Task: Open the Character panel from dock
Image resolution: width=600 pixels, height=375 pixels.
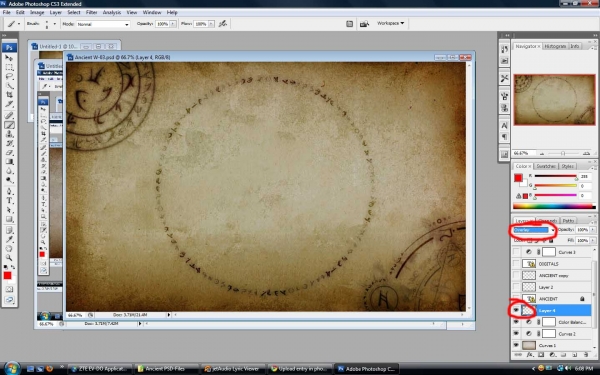Action: 504,126
